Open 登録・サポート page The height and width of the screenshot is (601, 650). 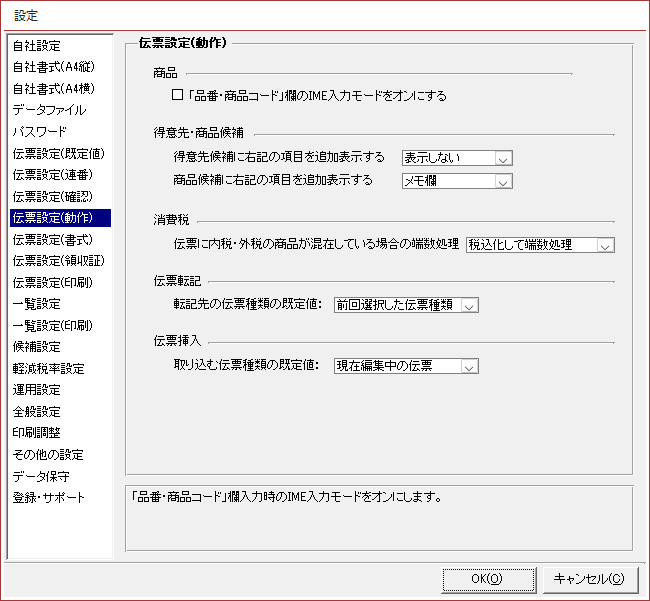point(49,498)
